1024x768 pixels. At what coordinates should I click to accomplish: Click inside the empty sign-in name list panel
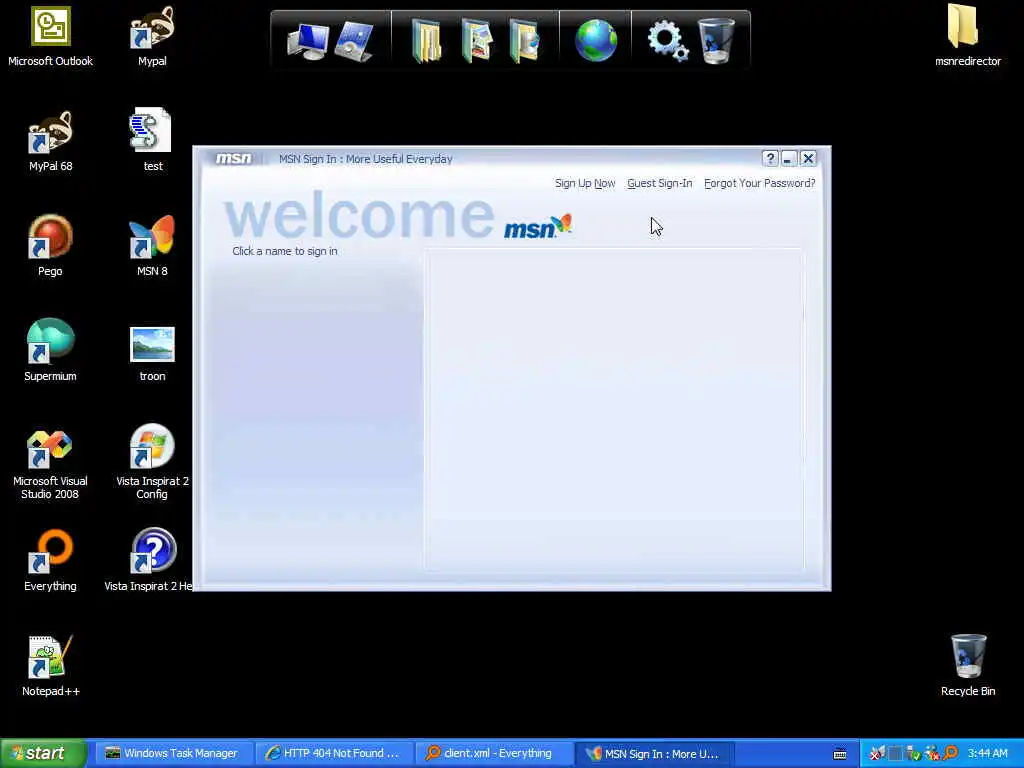(x=614, y=409)
